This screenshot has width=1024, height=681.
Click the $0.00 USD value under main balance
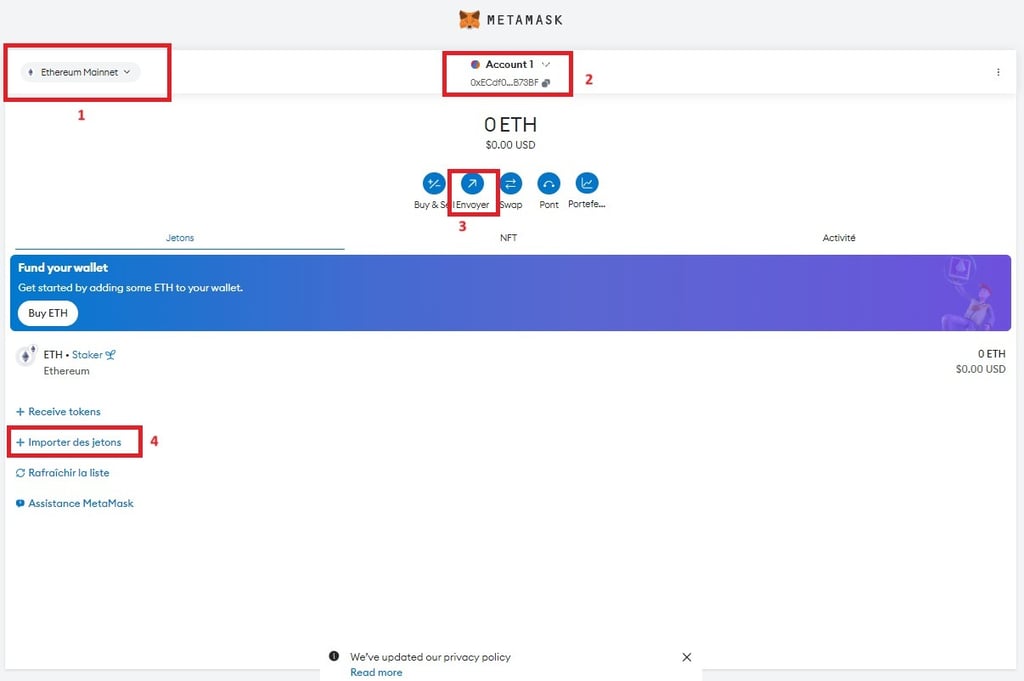(x=510, y=145)
